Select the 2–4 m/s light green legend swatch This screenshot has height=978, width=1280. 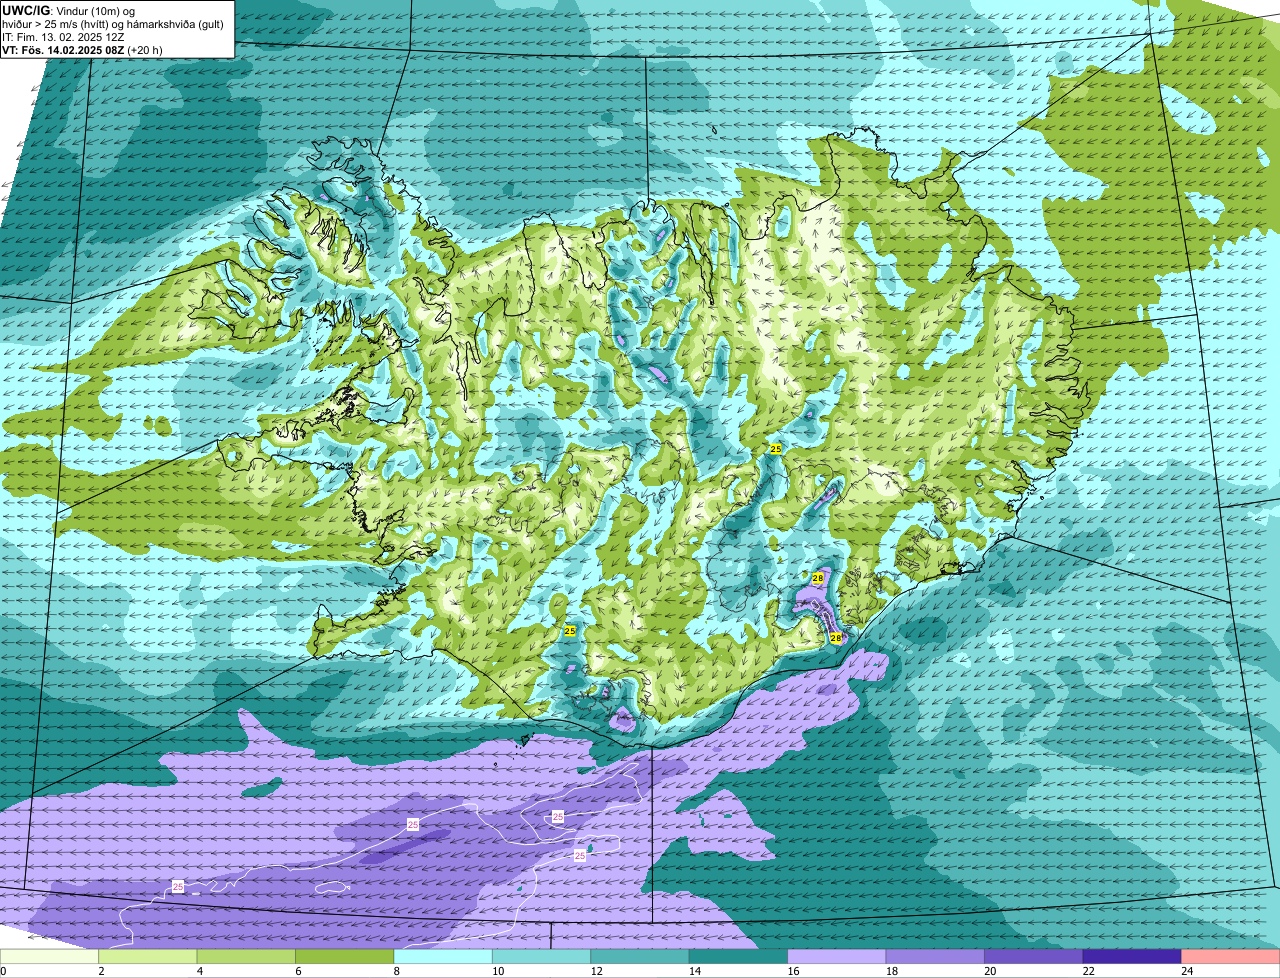coord(148,956)
